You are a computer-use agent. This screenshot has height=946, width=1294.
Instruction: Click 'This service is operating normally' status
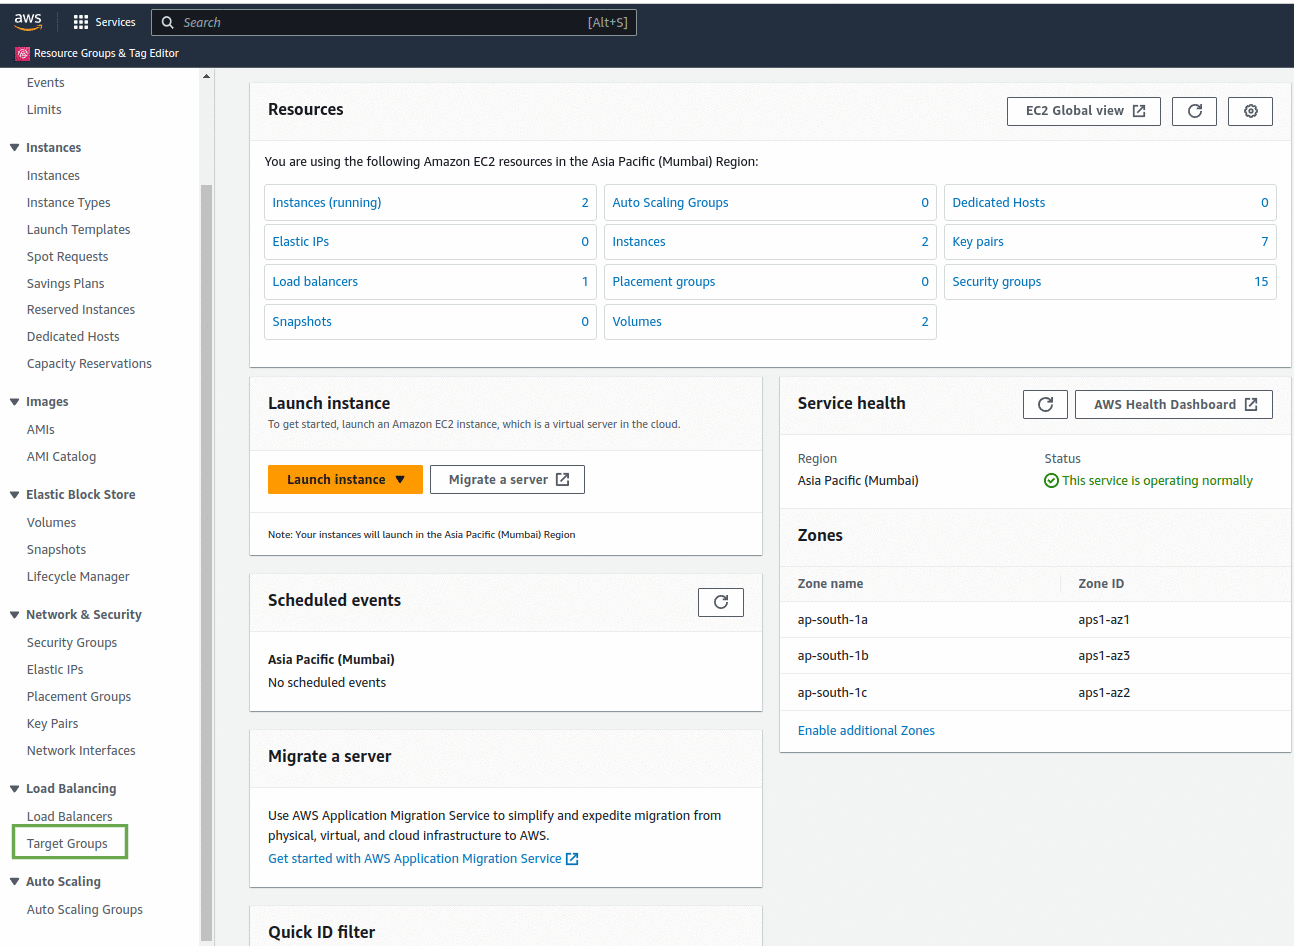click(1148, 480)
